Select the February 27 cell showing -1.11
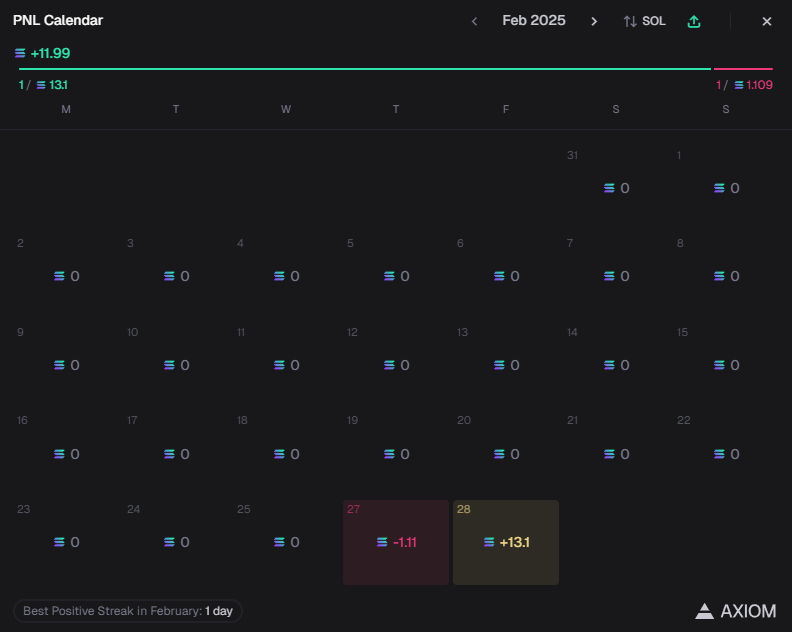 click(x=396, y=542)
